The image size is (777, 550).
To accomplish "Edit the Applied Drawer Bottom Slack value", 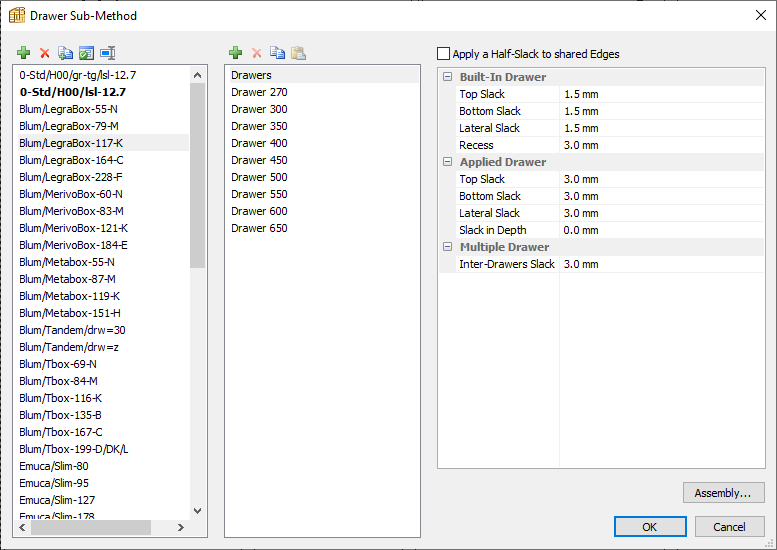I will (662, 196).
